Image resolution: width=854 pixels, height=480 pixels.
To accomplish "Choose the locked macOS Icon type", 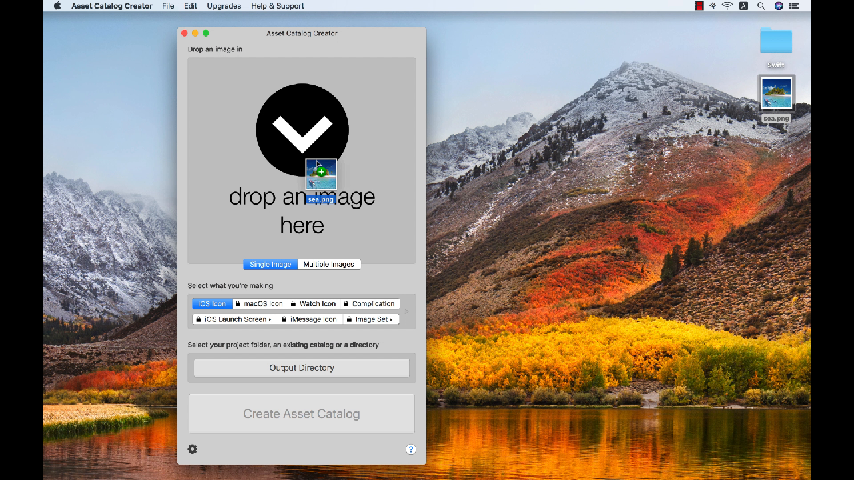I will click(x=259, y=303).
